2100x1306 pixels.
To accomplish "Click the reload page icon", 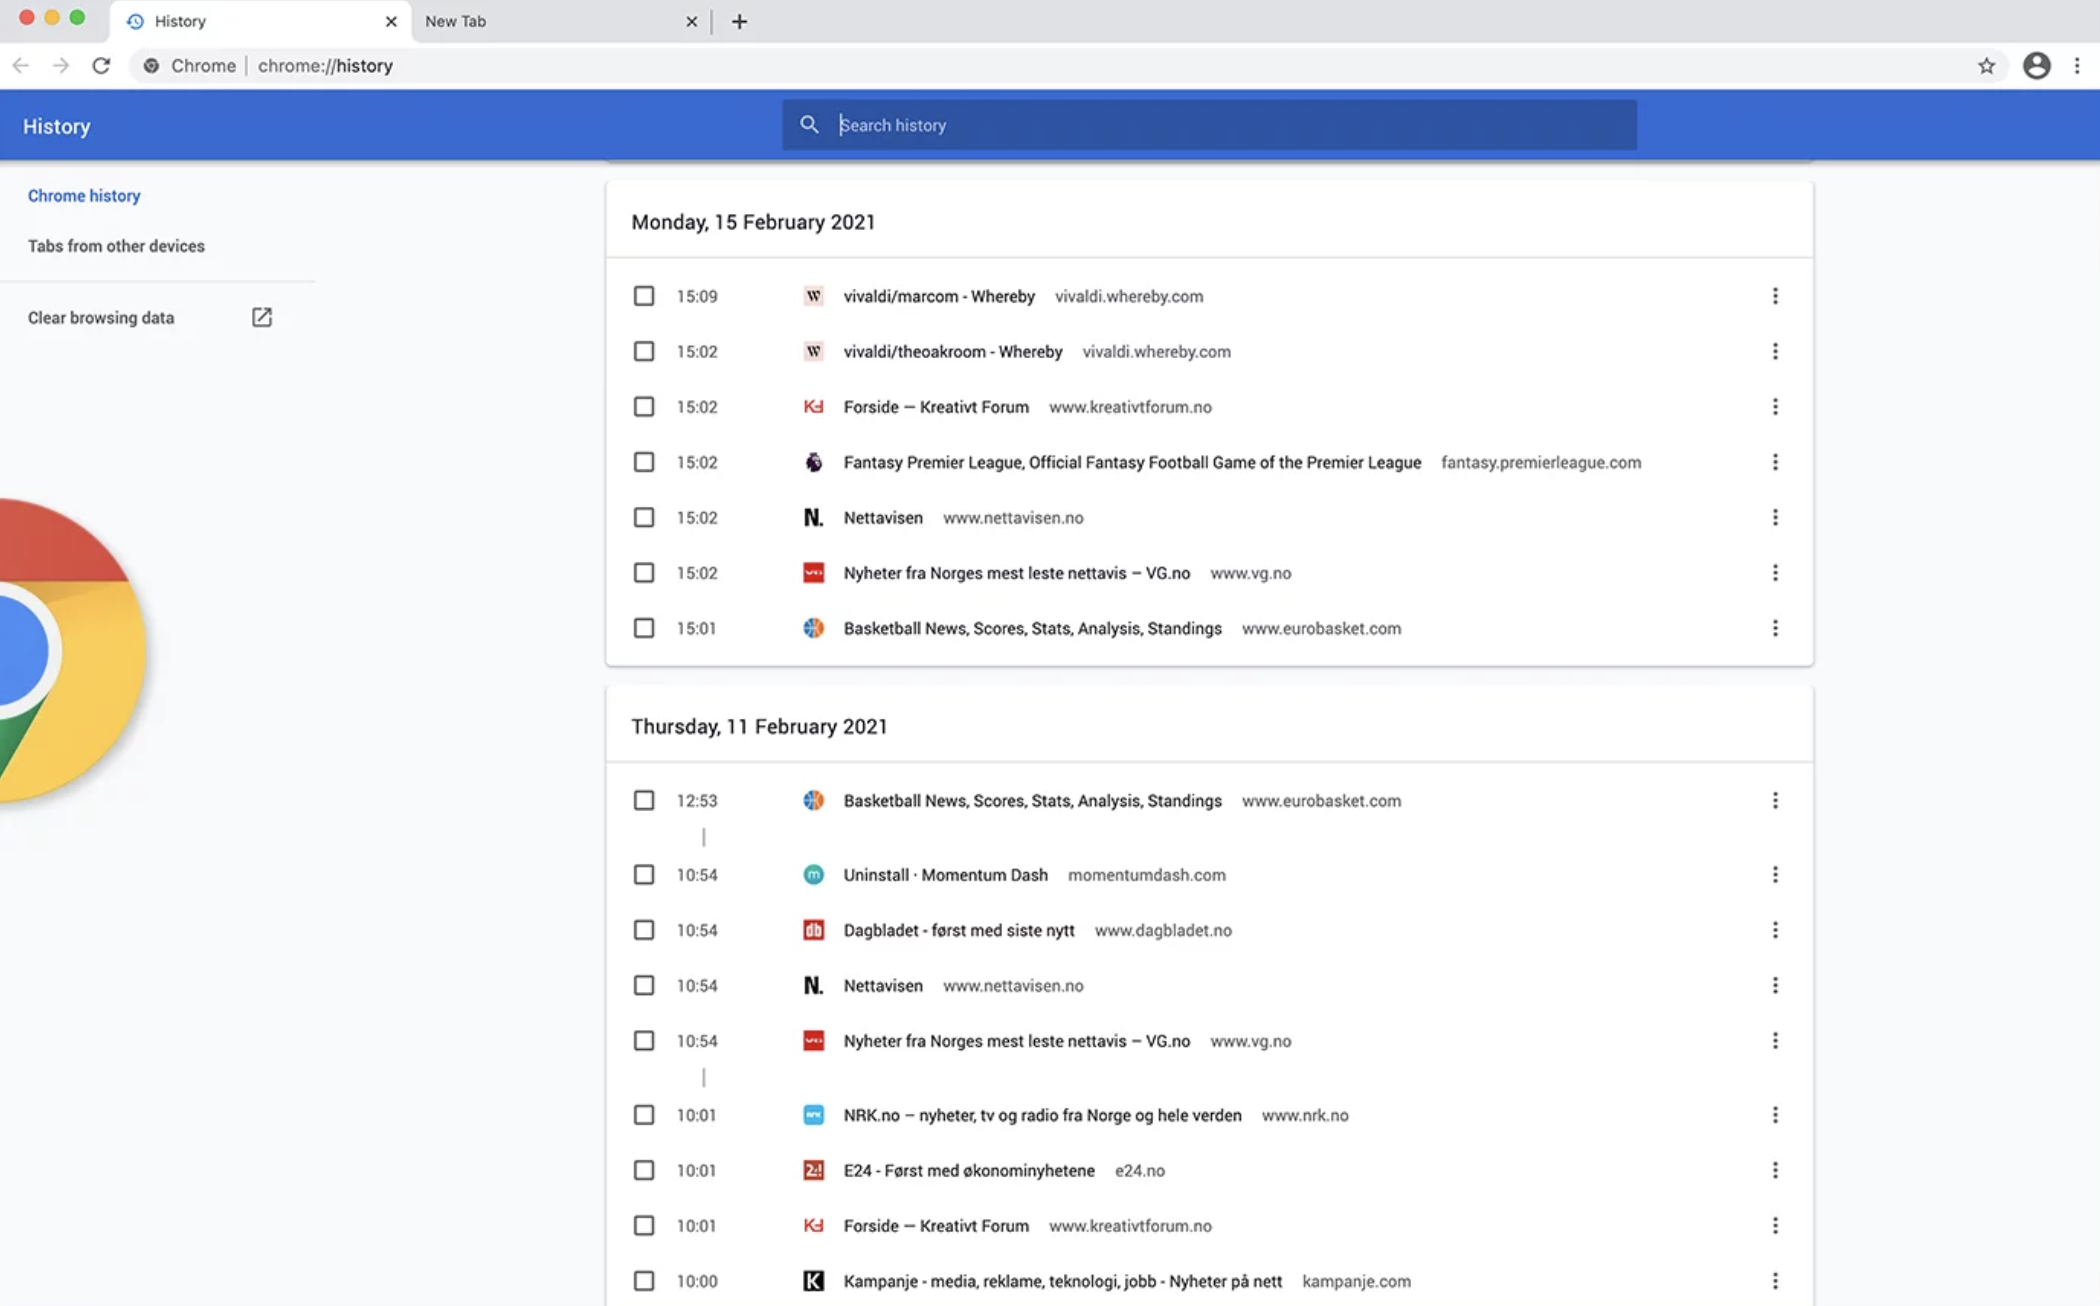I will click(x=101, y=66).
